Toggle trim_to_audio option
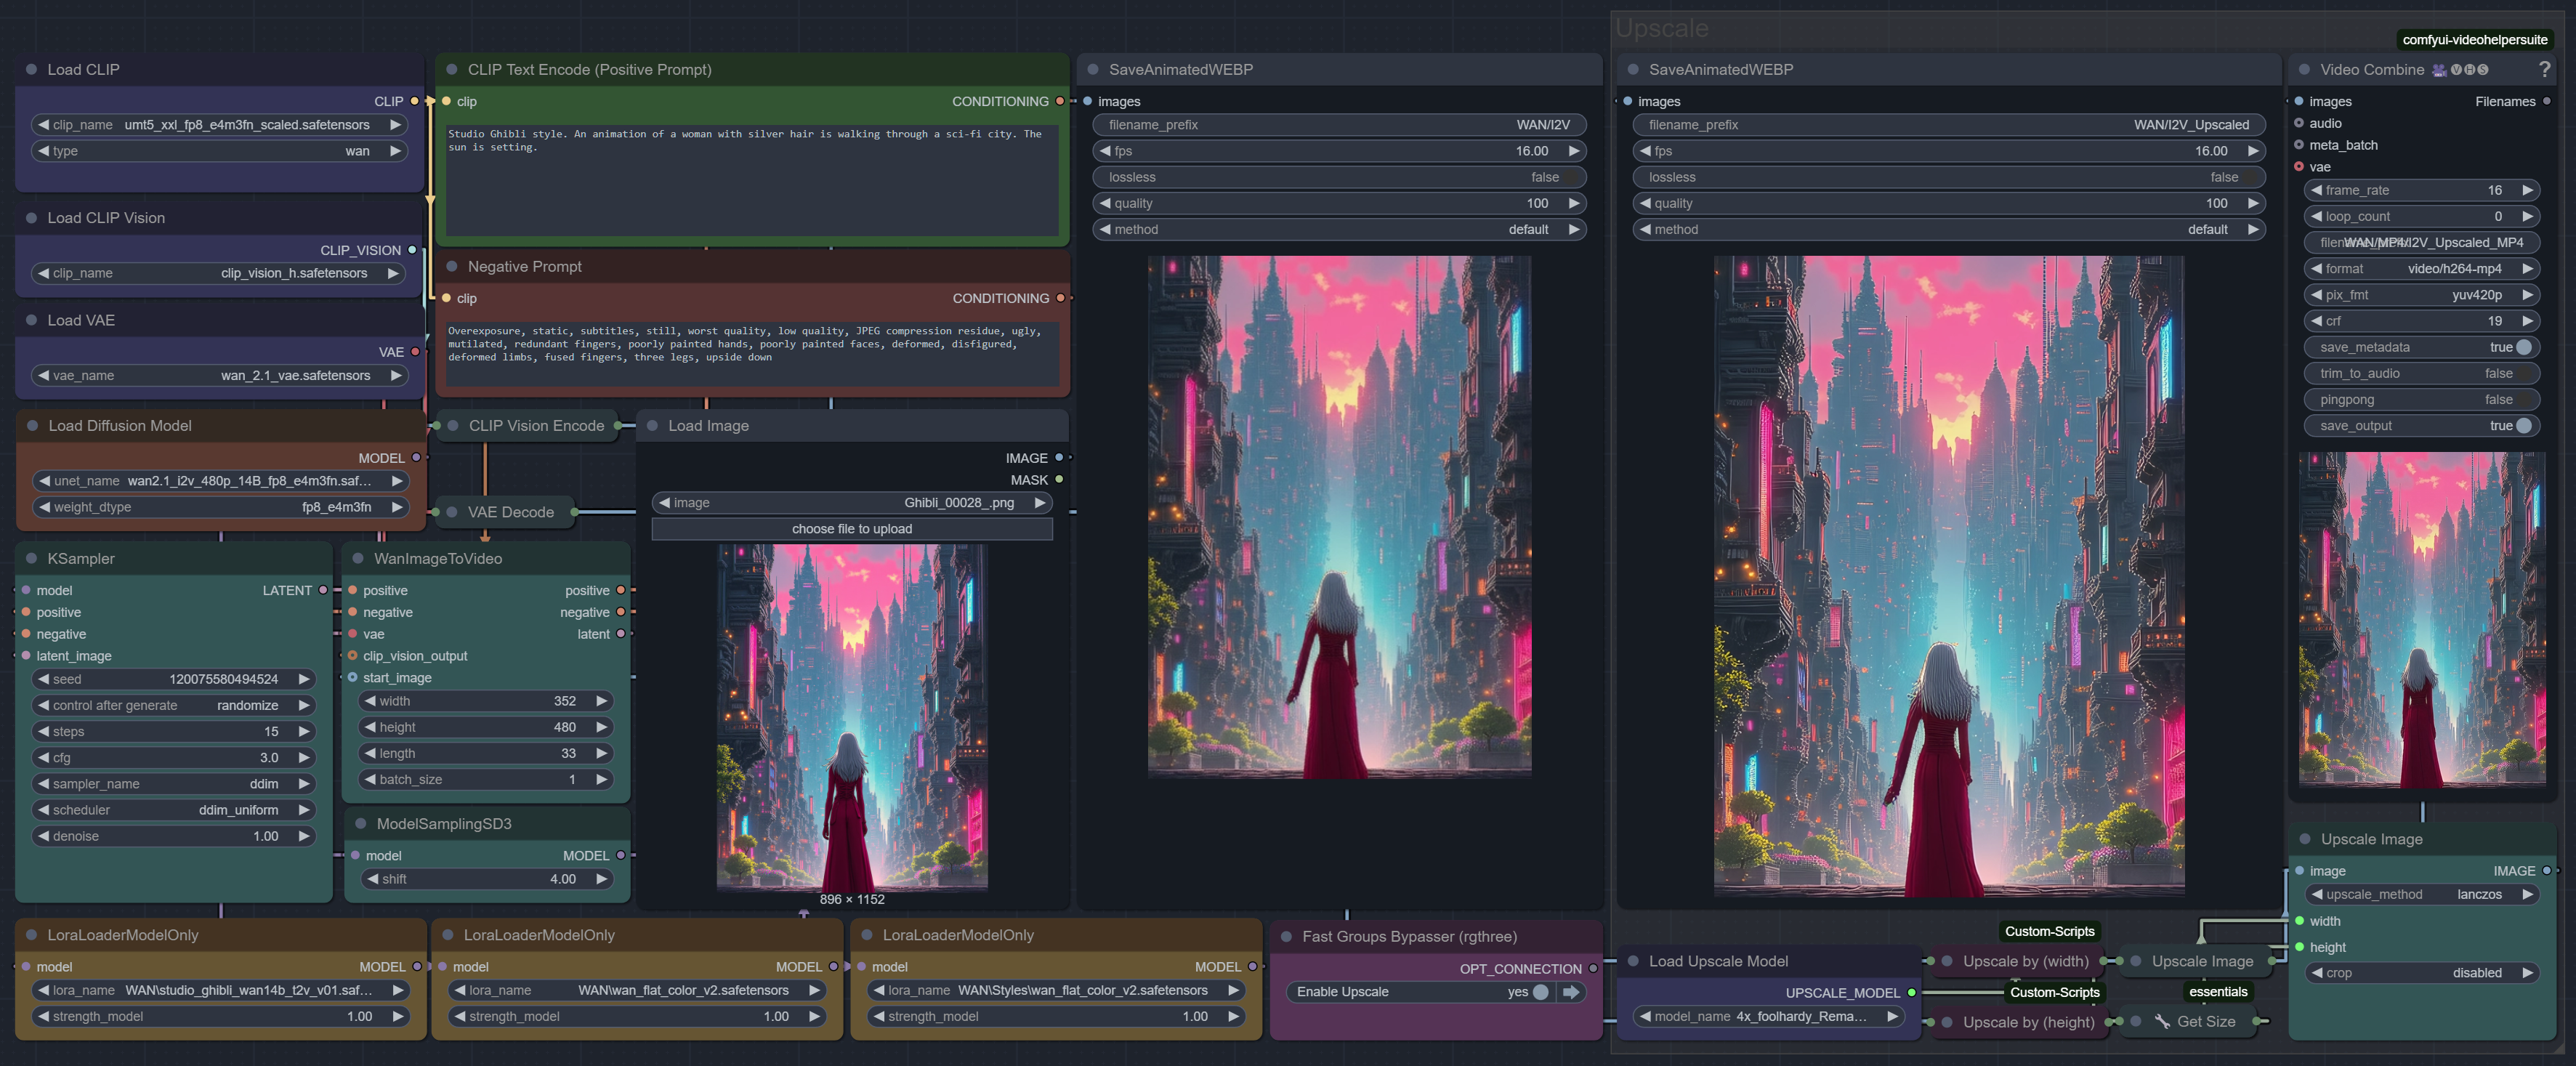The image size is (2576, 1066). (2523, 373)
